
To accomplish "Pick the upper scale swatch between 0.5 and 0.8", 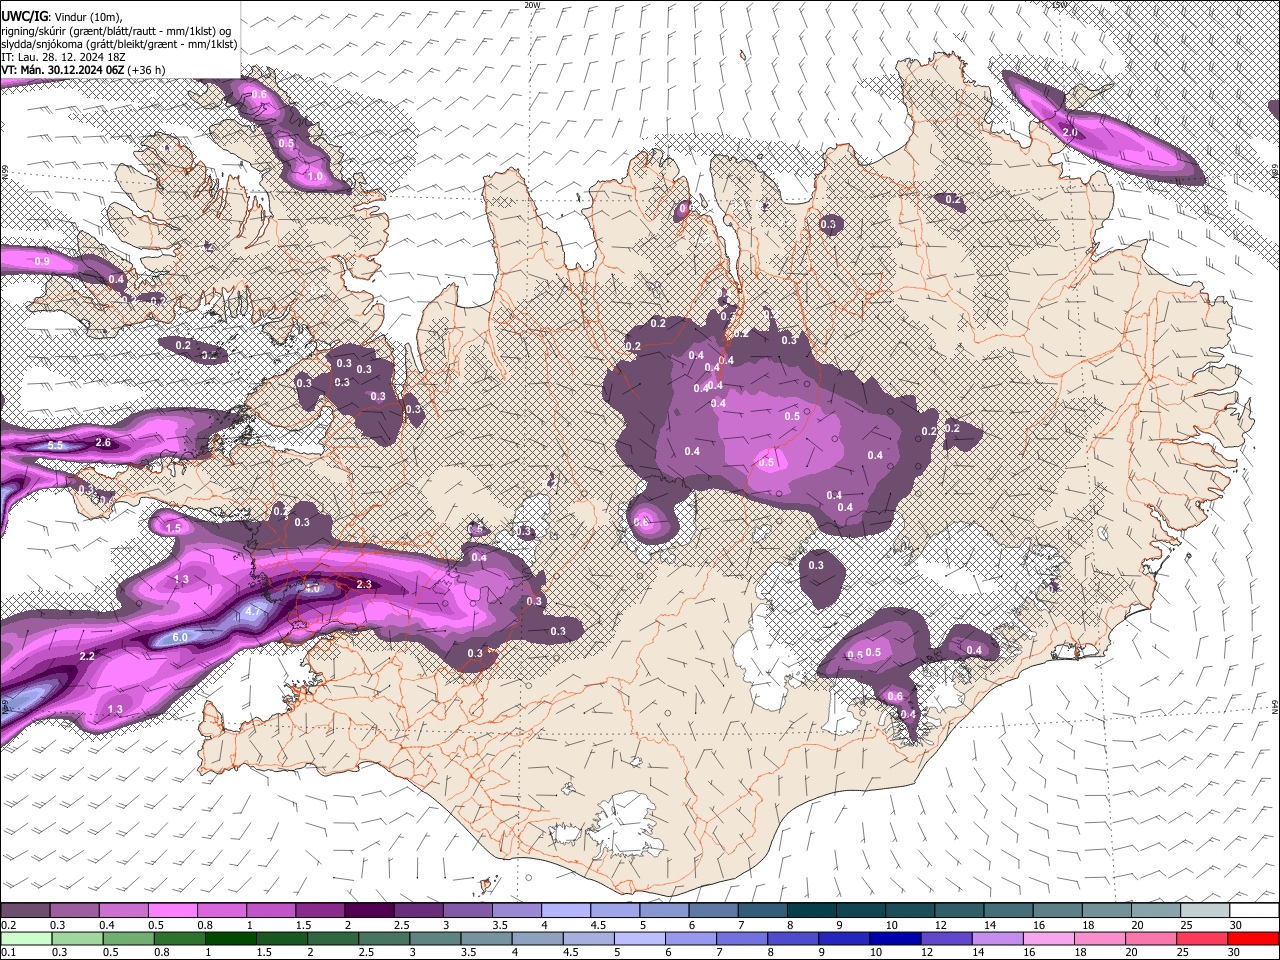I will click(x=172, y=911).
